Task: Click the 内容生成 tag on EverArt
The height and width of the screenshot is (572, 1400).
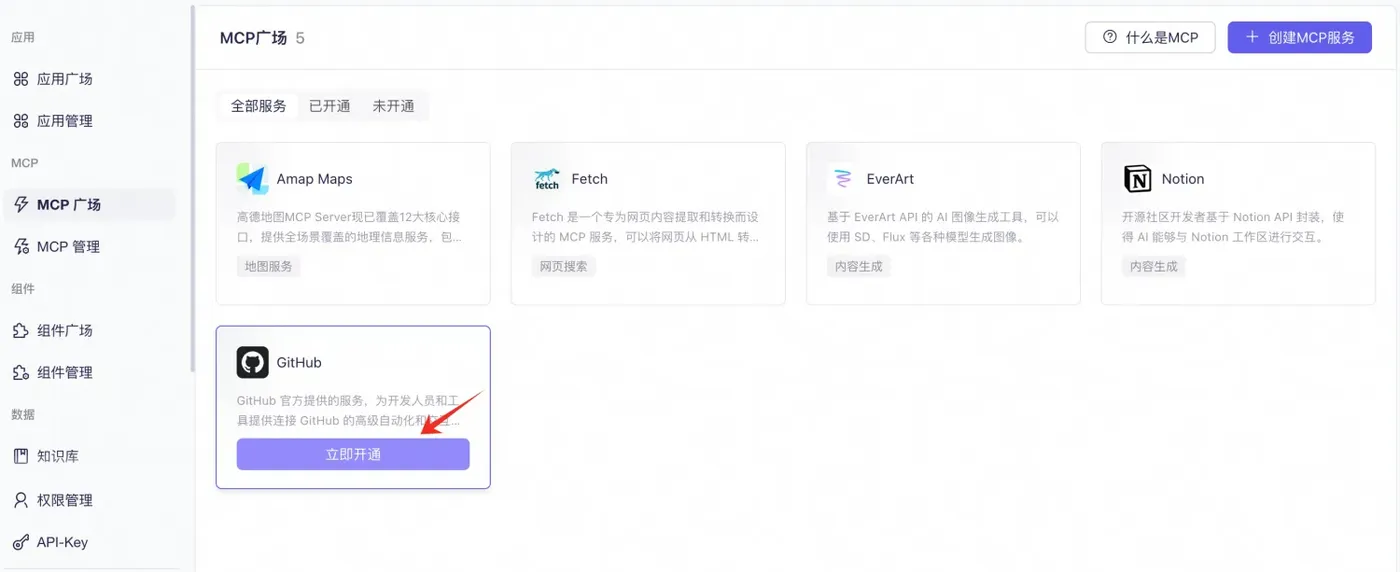Action: [860, 267]
